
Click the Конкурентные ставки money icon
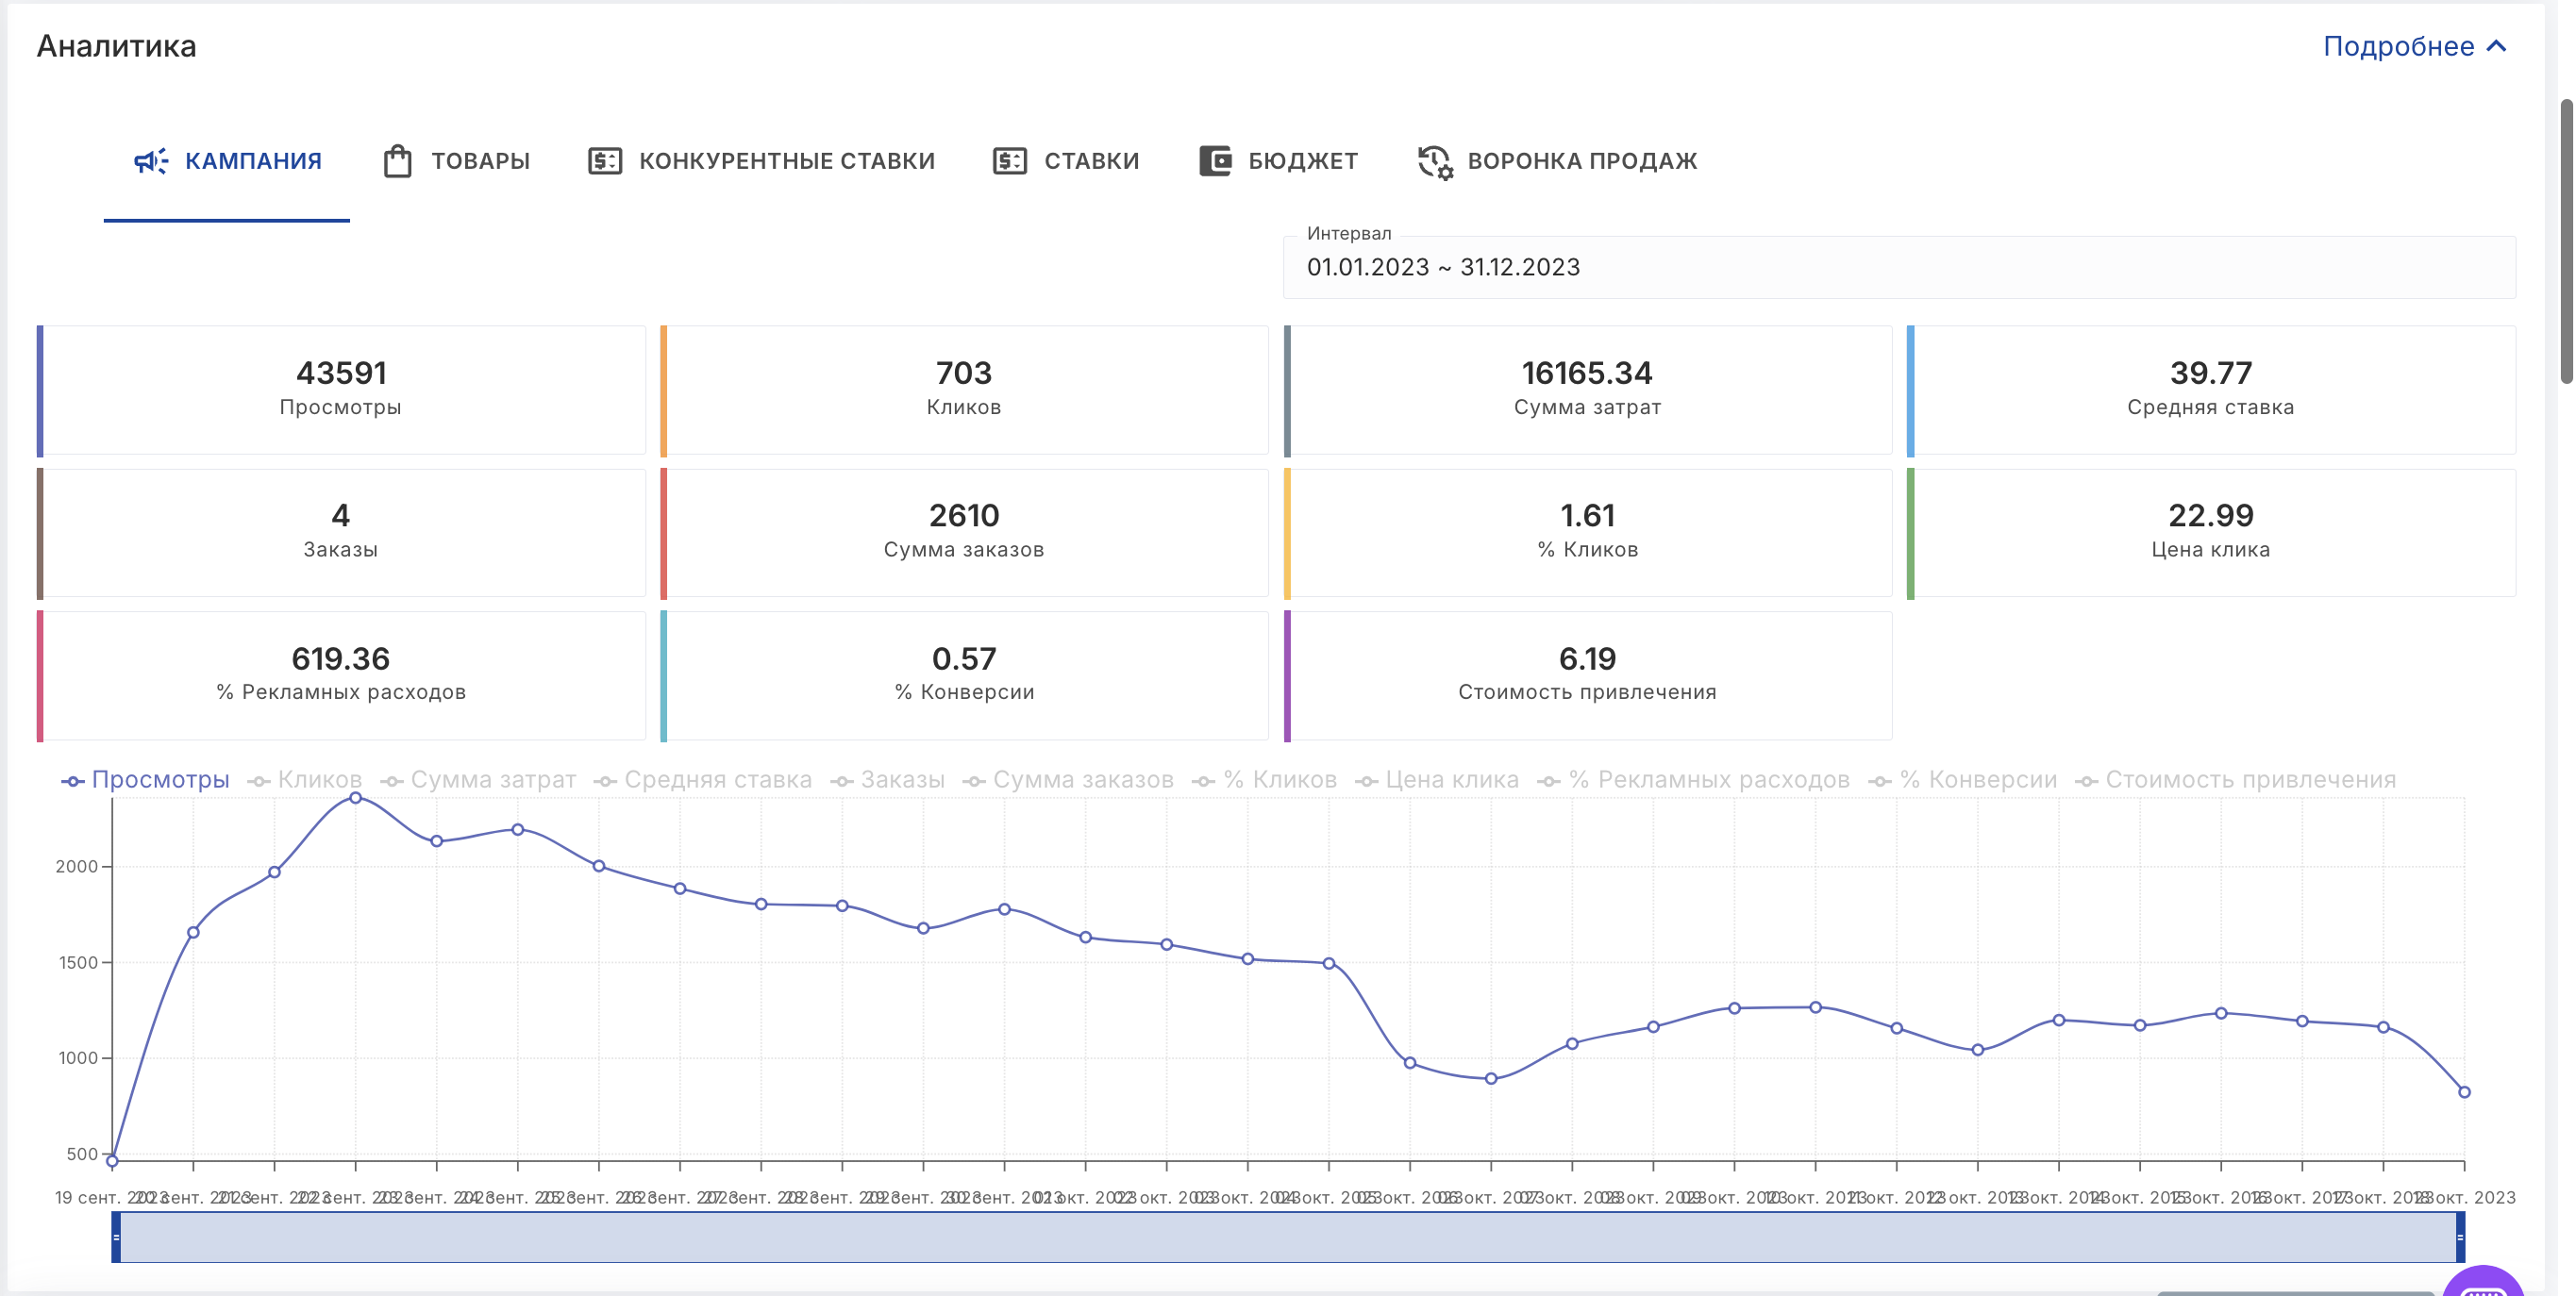[604, 161]
